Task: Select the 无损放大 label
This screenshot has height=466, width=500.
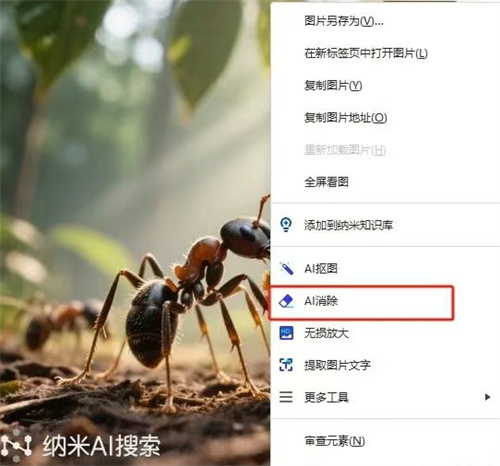Action: click(326, 333)
